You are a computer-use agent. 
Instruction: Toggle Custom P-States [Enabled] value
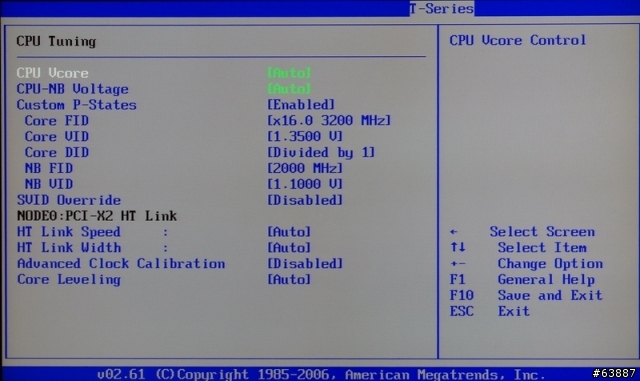(301, 105)
